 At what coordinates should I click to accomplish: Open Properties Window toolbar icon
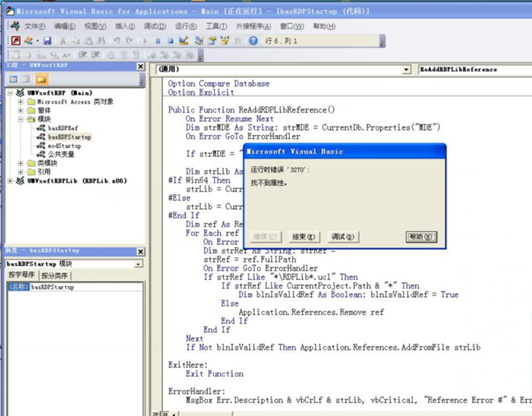tap(212, 41)
